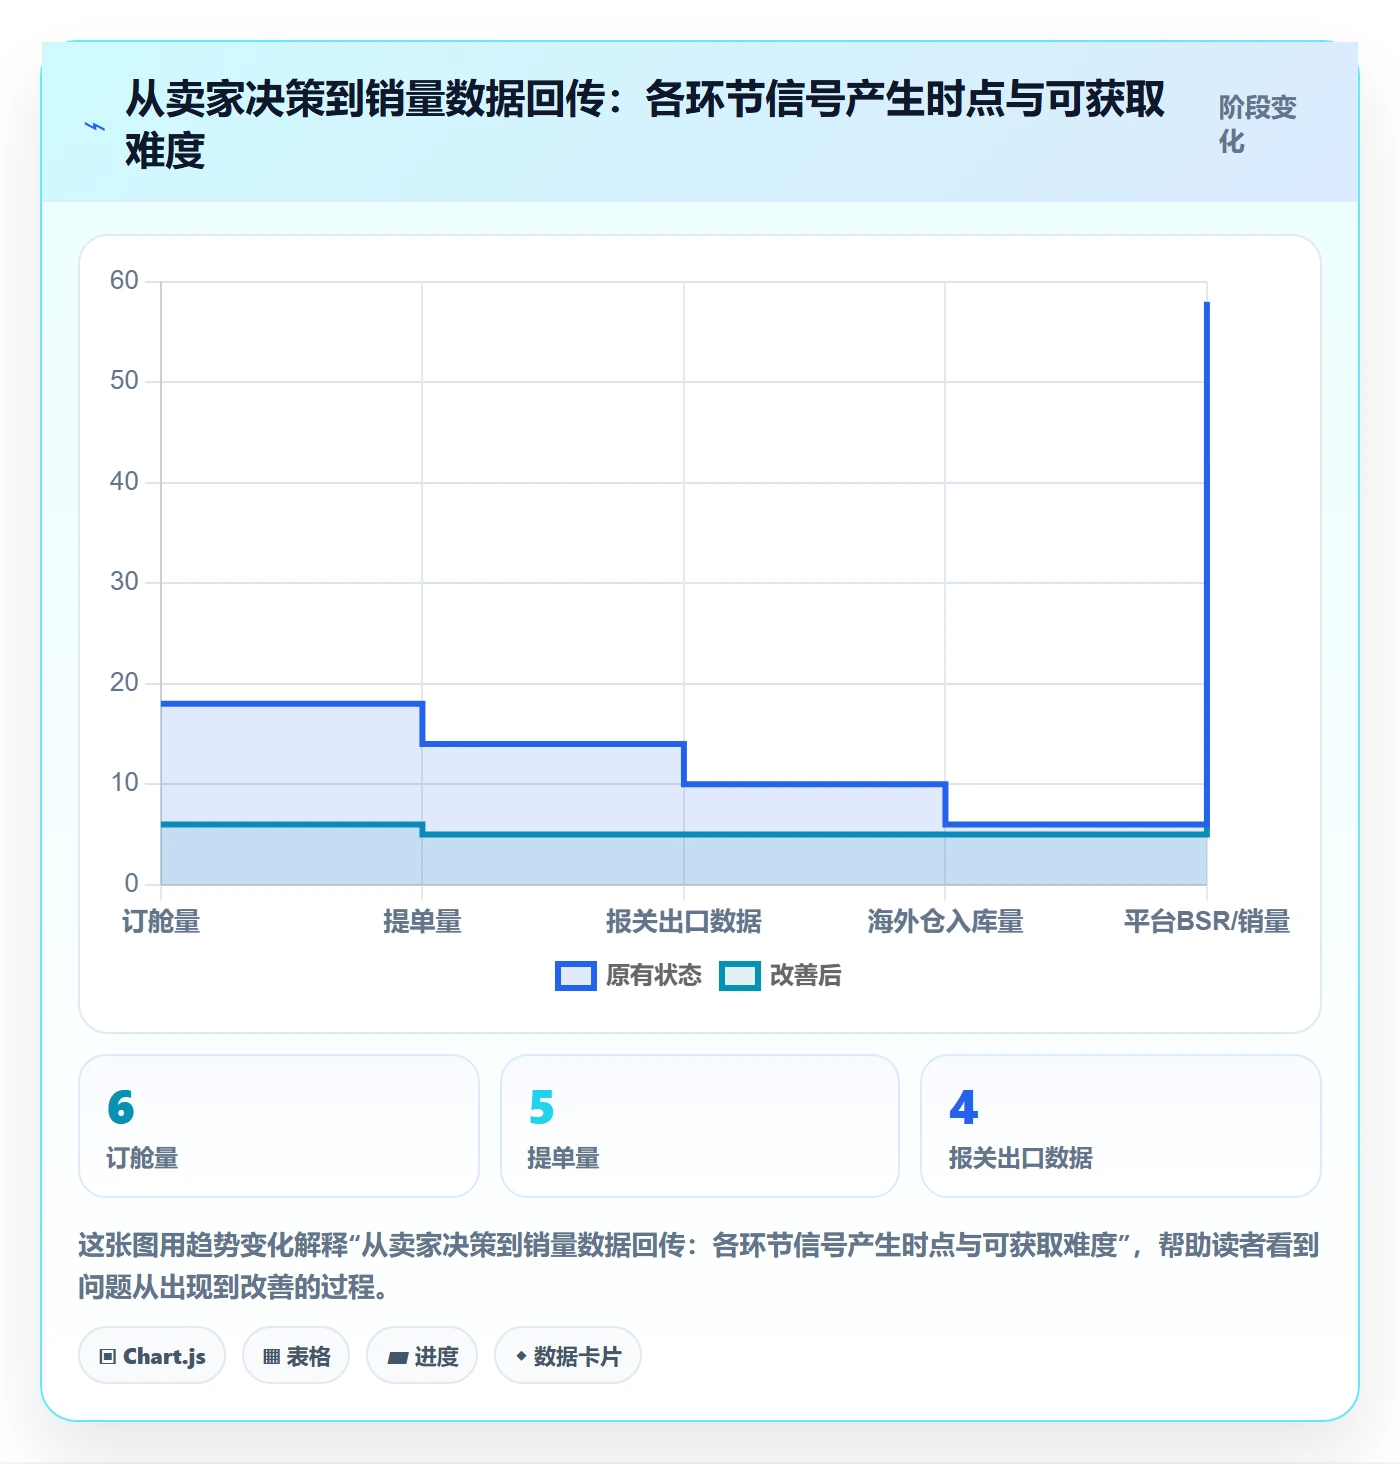Screen dimensions: 1400x1464
Task: Click the 30 y-axis tick label
Action: (124, 582)
